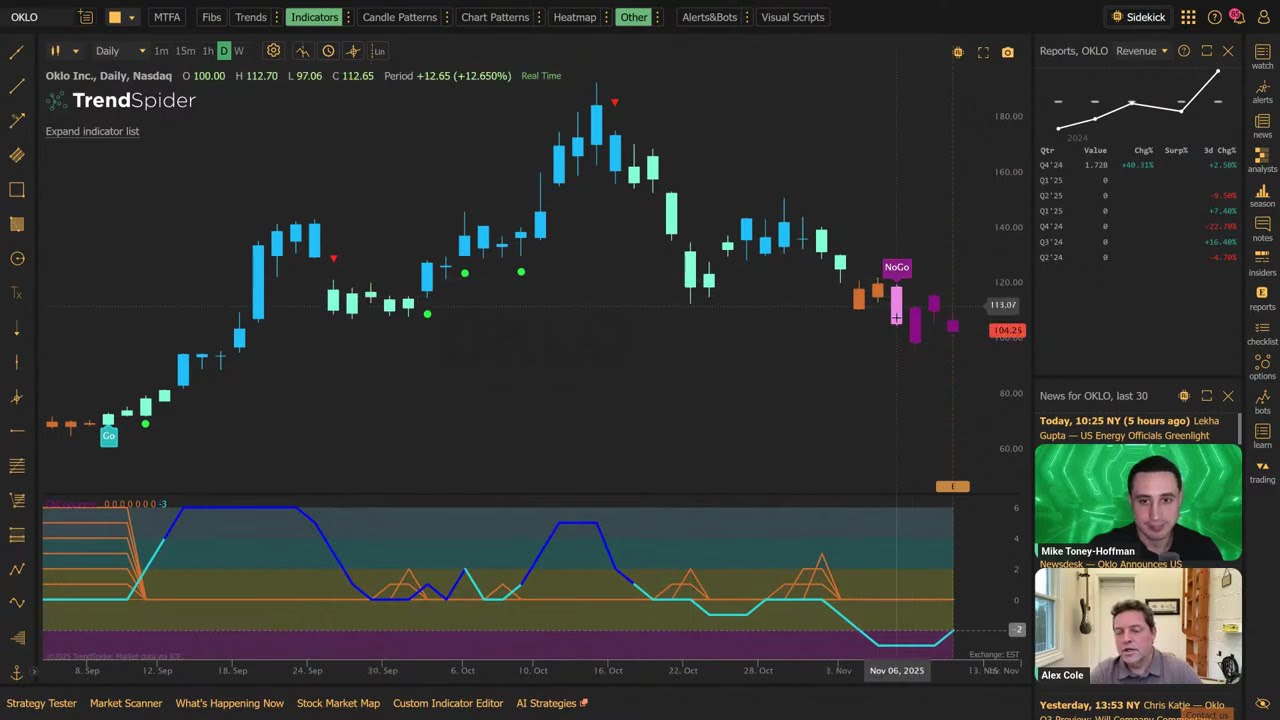Image resolution: width=1280 pixels, height=720 pixels.
Task: Open the Stock Market Map tab
Action: click(x=338, y=703)
